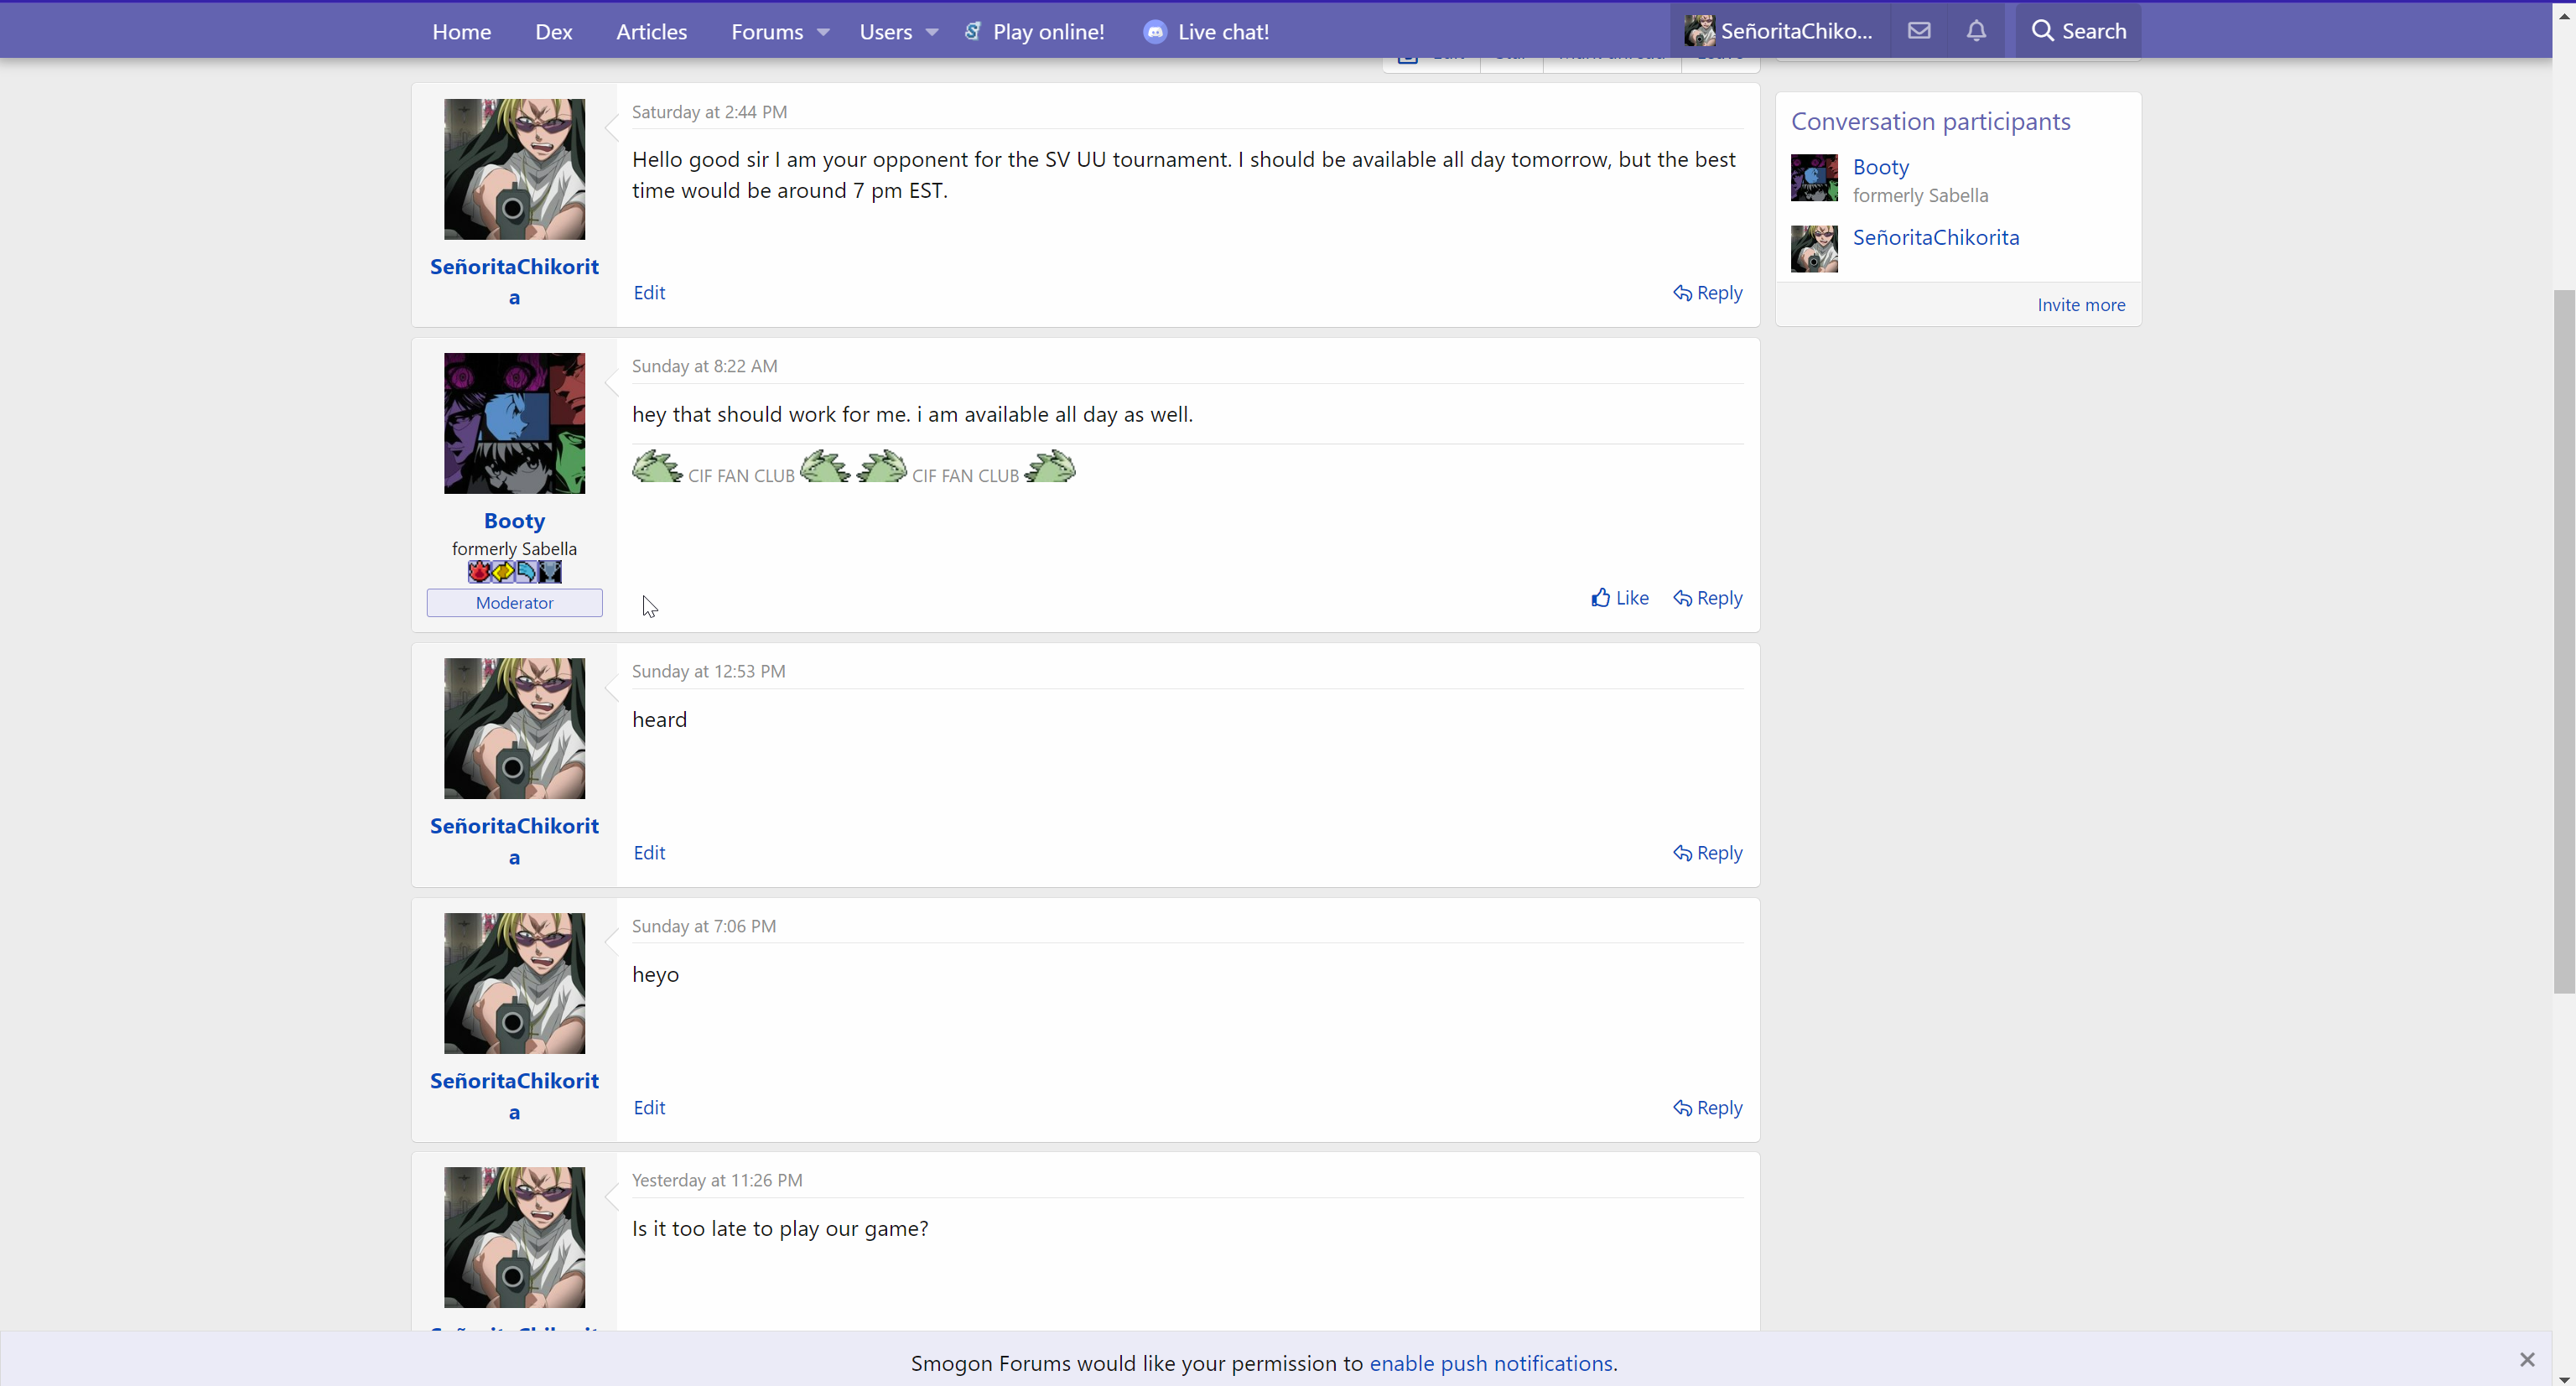
Task: Click first CIF fan club sprite
Action: tap(657, 467)
